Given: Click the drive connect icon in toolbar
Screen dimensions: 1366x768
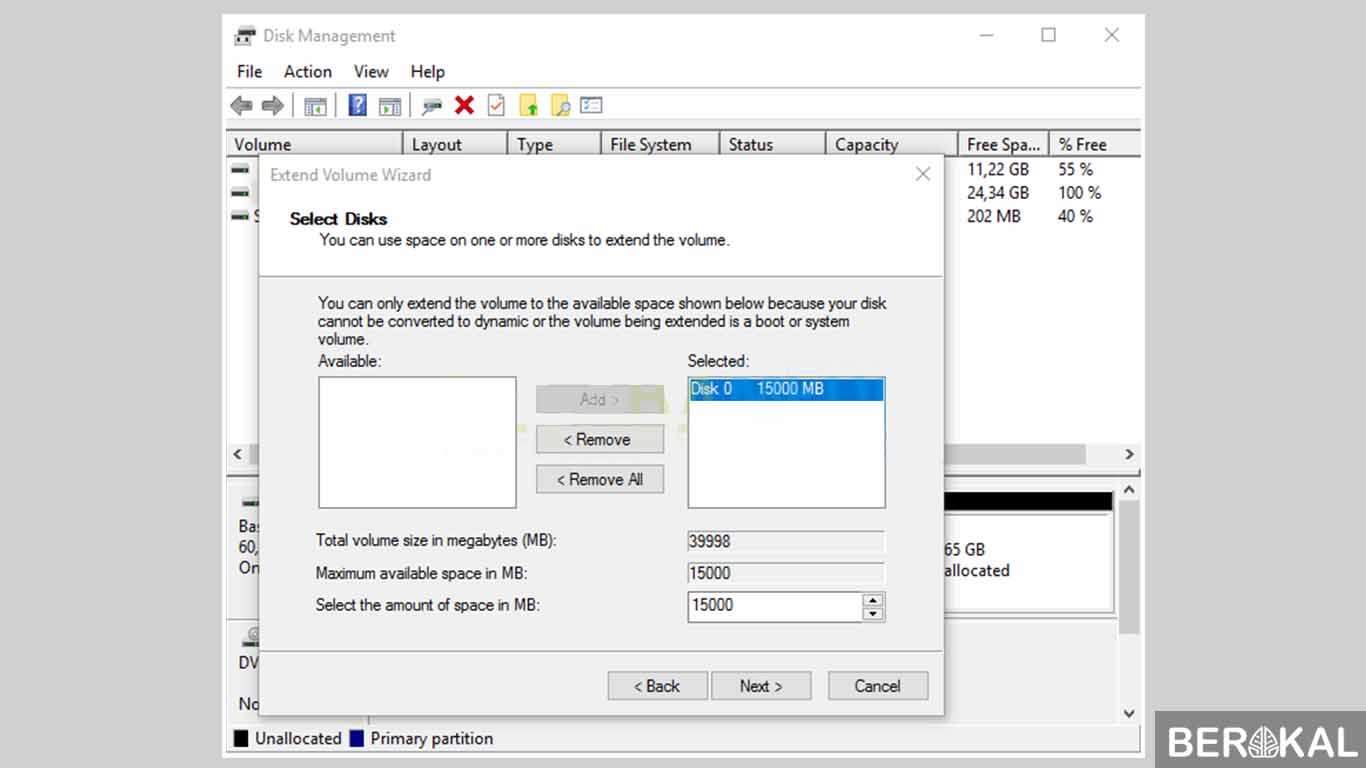Looking at the screenshot, I should (432, 106).
